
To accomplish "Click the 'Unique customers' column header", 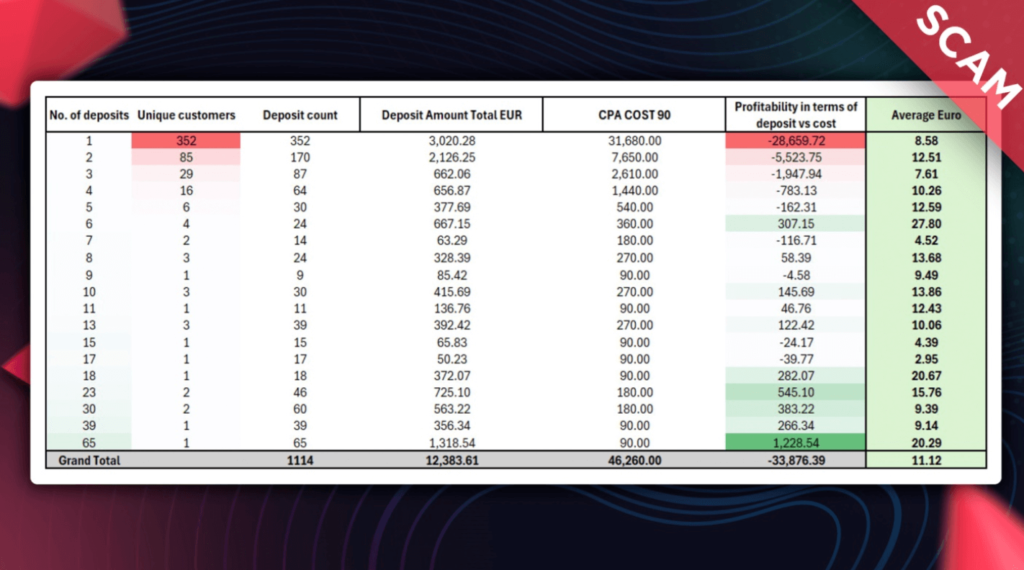I will coord(186,115).
